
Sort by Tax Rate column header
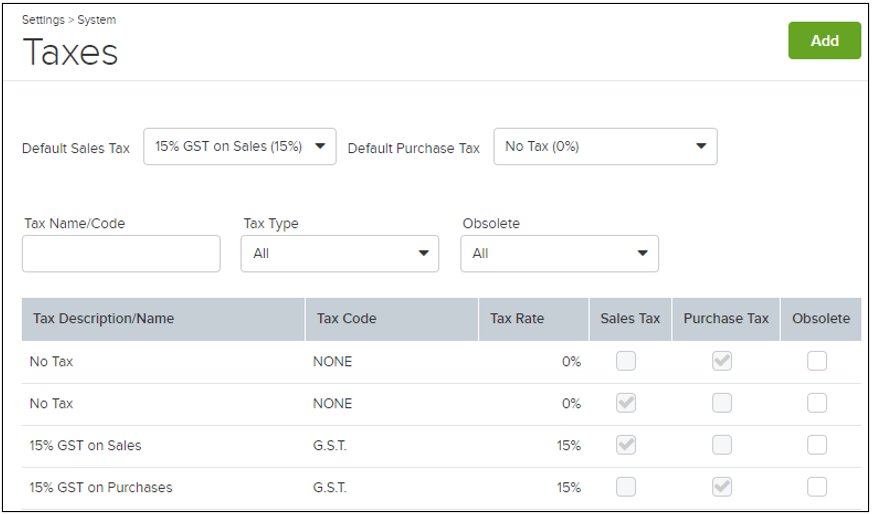[517, 319]
